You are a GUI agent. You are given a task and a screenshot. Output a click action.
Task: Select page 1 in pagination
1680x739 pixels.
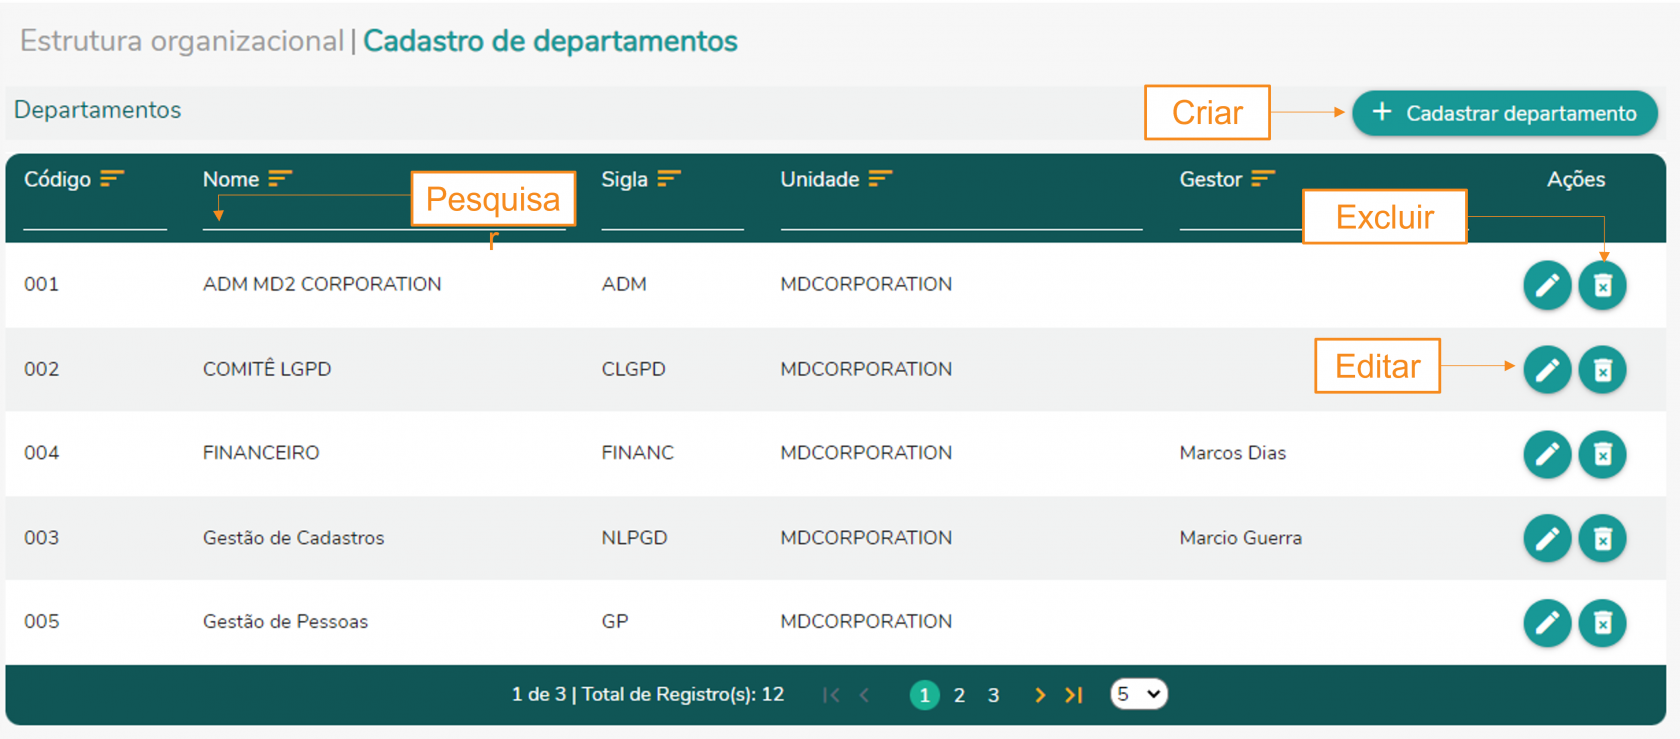point(924,695)
